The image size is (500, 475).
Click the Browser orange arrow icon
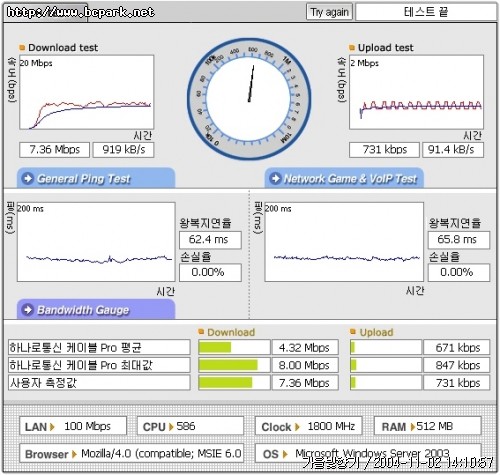(75, 454)
